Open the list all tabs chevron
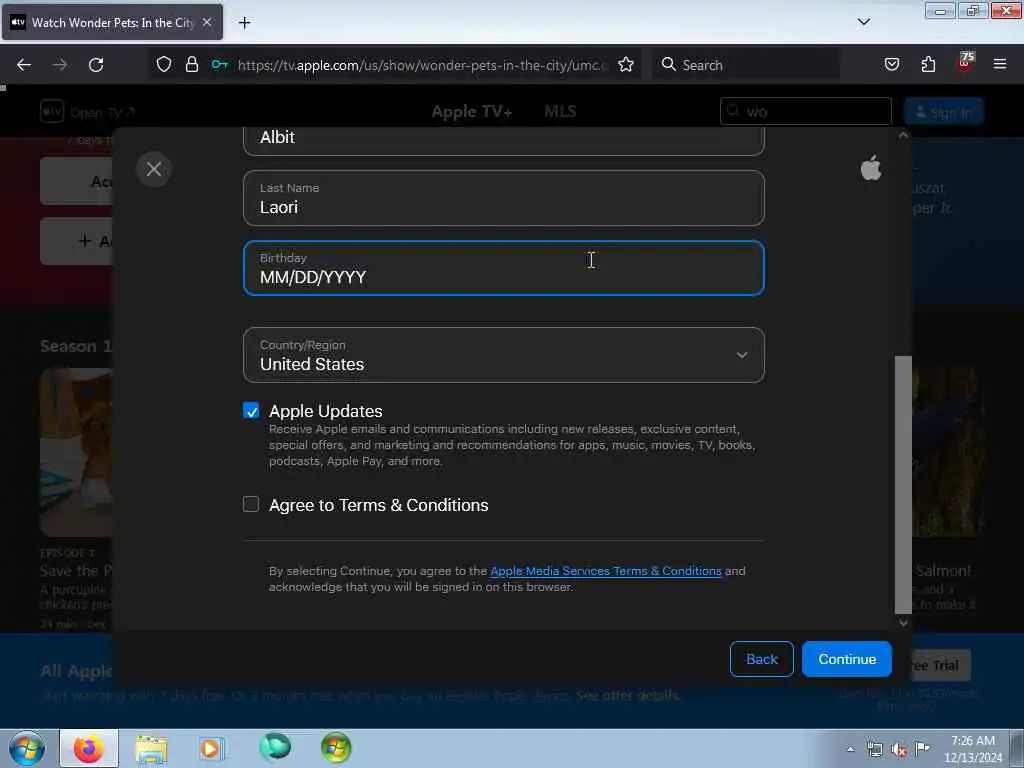This screenshot has height=768, width=1024. point(863,22)
